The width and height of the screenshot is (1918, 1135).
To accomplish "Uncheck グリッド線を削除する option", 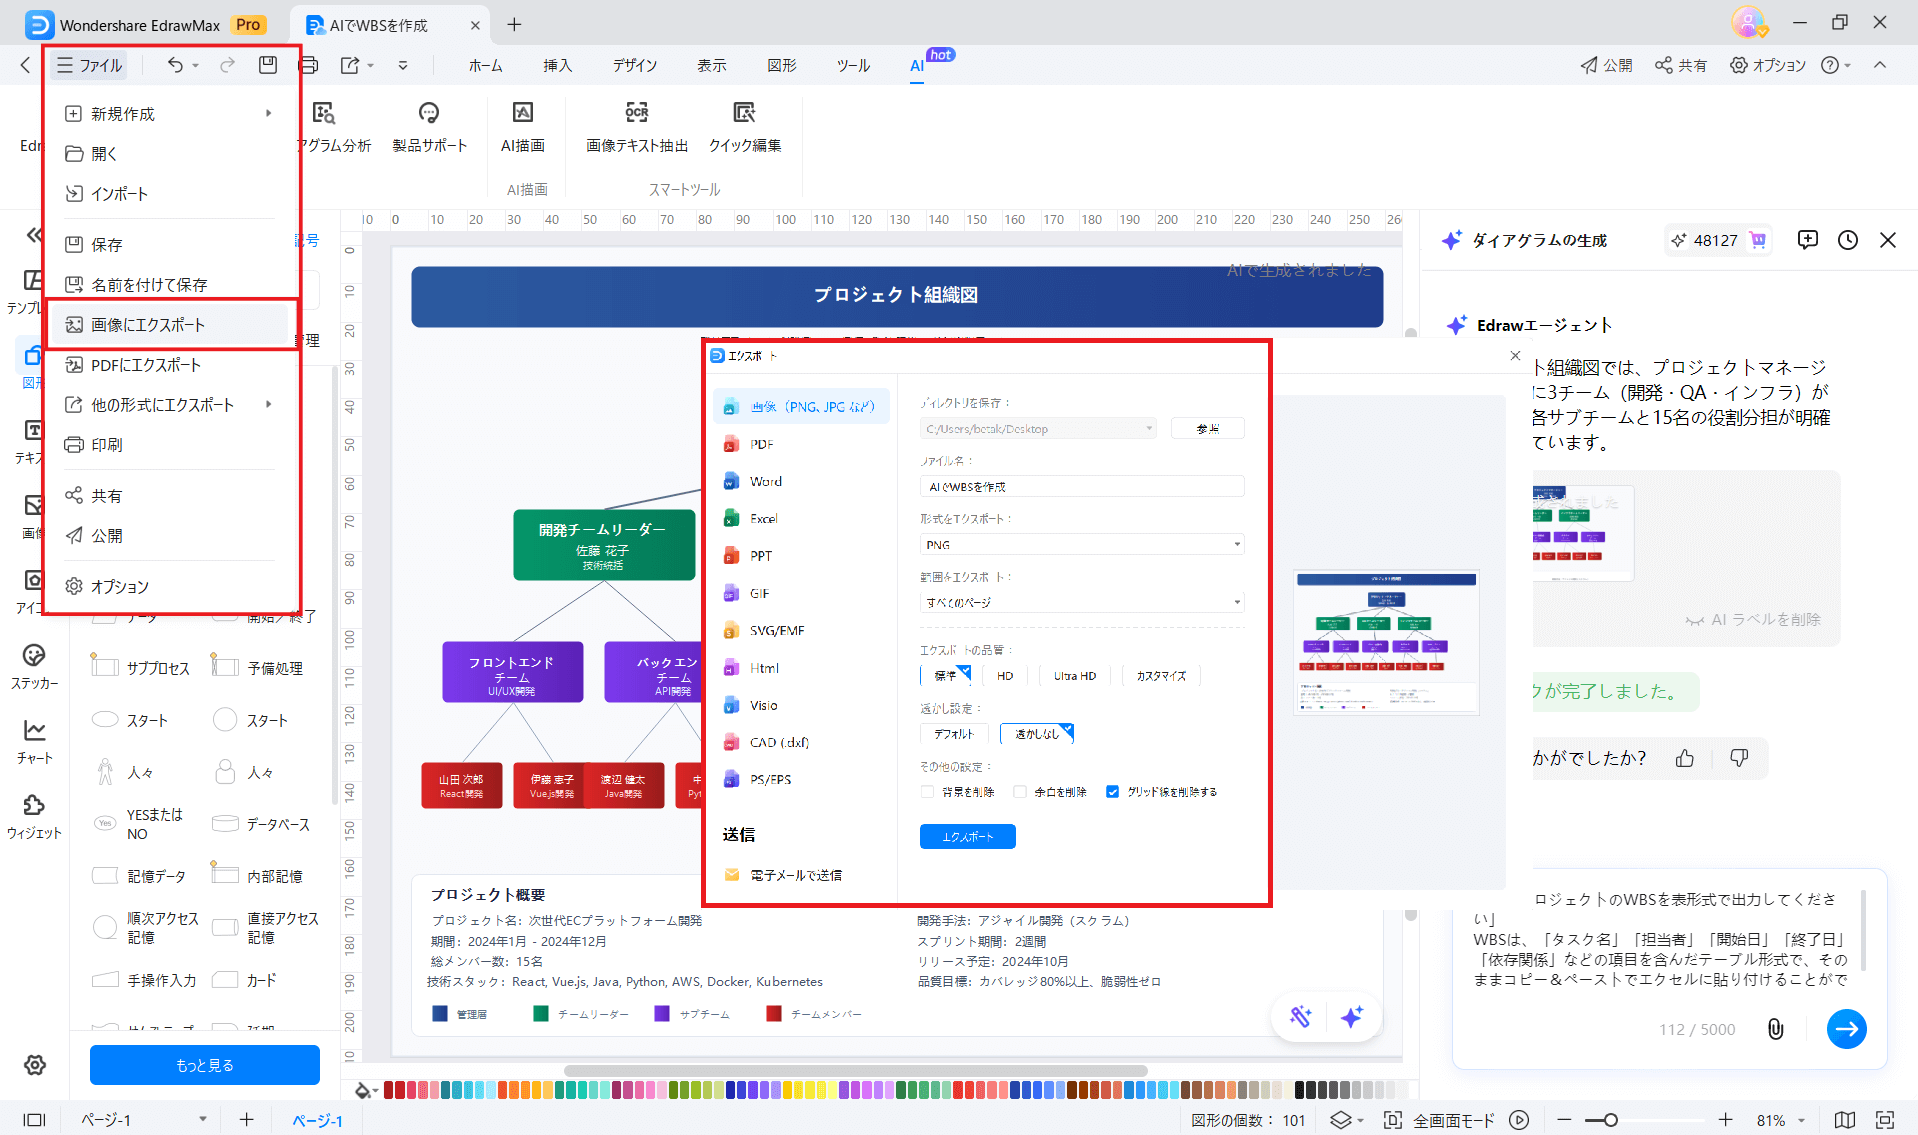I will click(1112, 791).
